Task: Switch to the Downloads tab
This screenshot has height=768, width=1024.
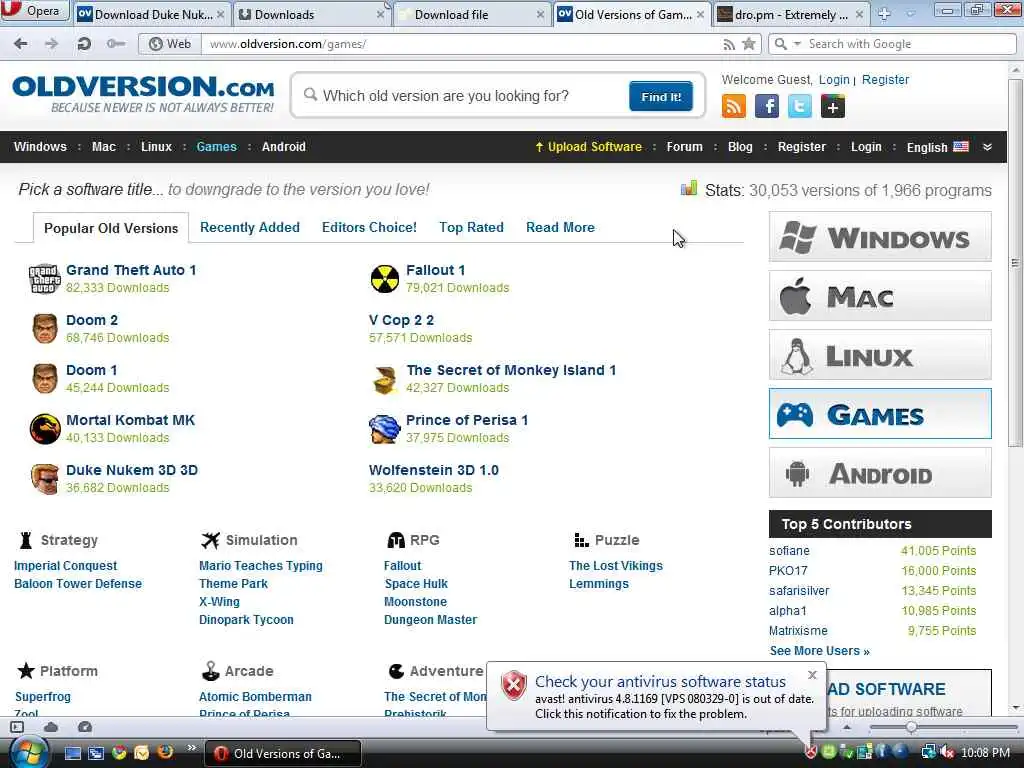Action: point(311,14)
